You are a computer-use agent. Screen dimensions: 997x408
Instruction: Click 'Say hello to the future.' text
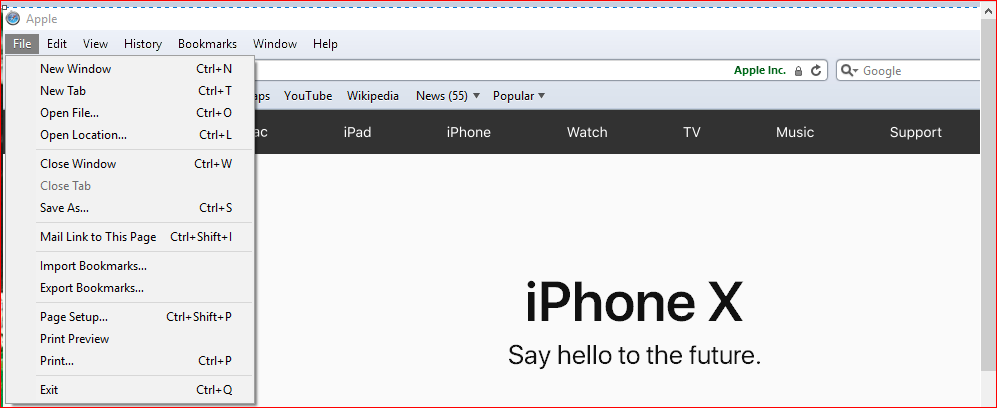(x=634, y=355)
